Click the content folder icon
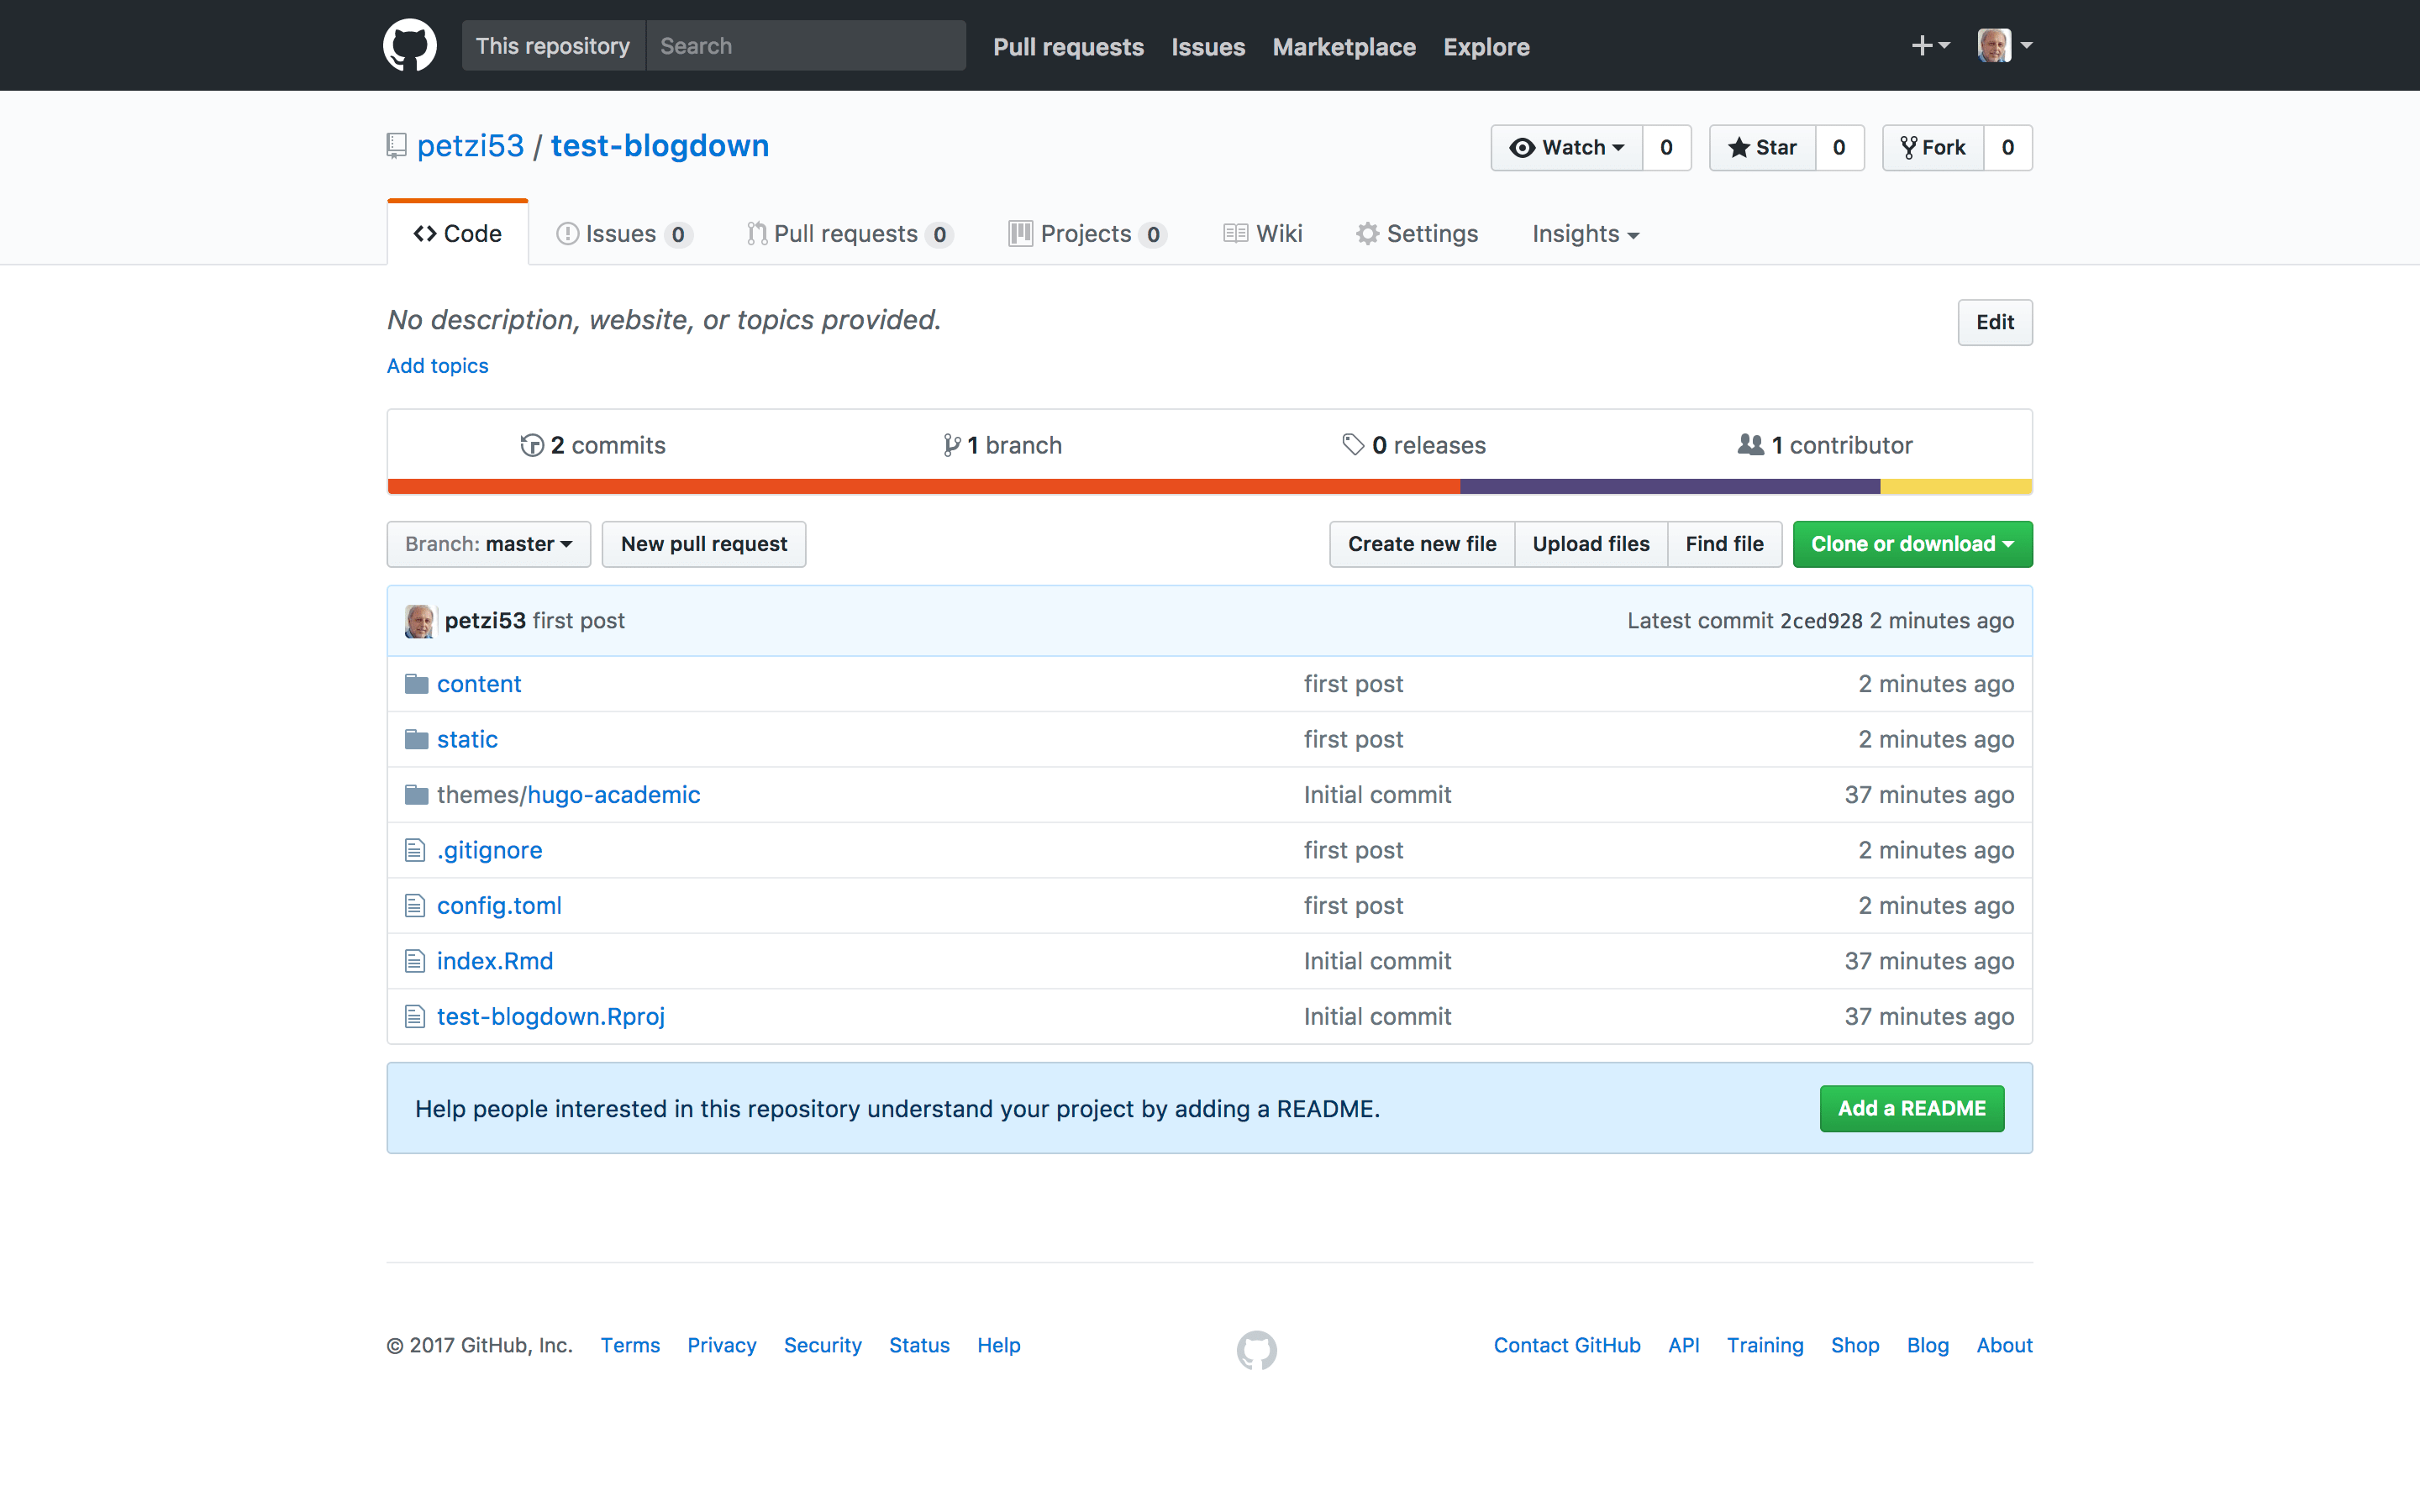 [x=416, y=684]
